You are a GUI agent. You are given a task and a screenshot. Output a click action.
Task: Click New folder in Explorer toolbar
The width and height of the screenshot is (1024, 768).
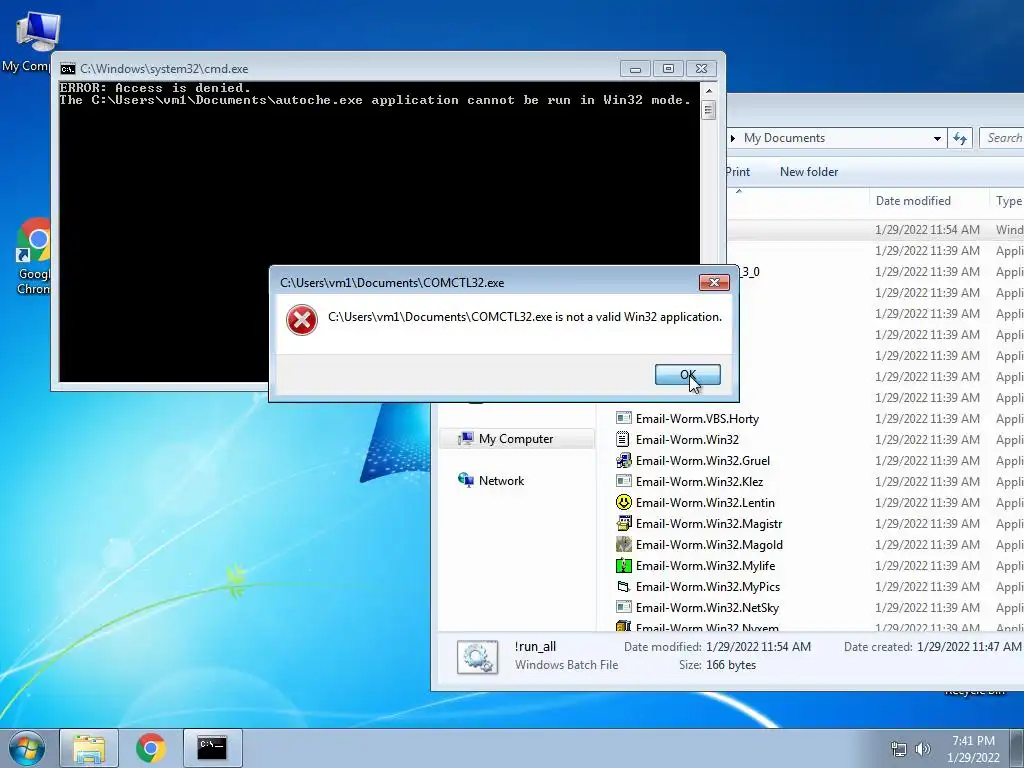point(808,172)
